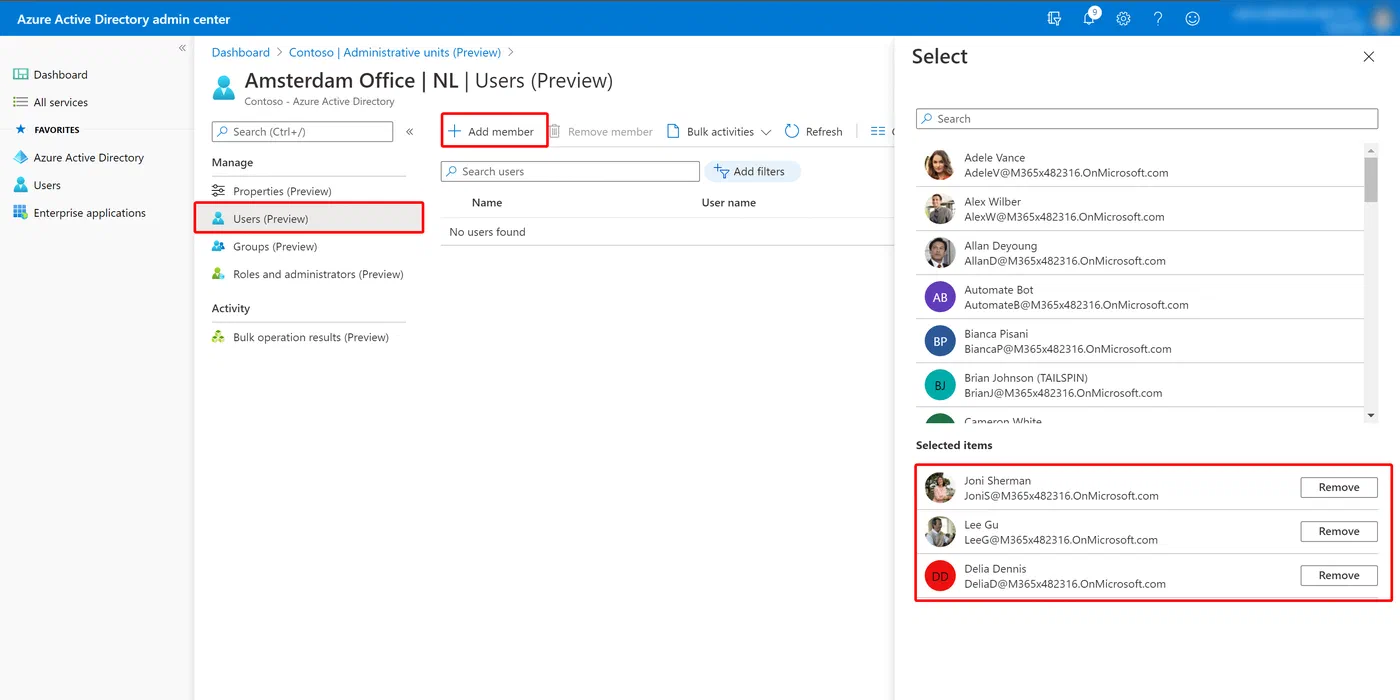Click the feedback smiley icon
The height and width of the screenshot is (700, 1400).
(1192, 18)
